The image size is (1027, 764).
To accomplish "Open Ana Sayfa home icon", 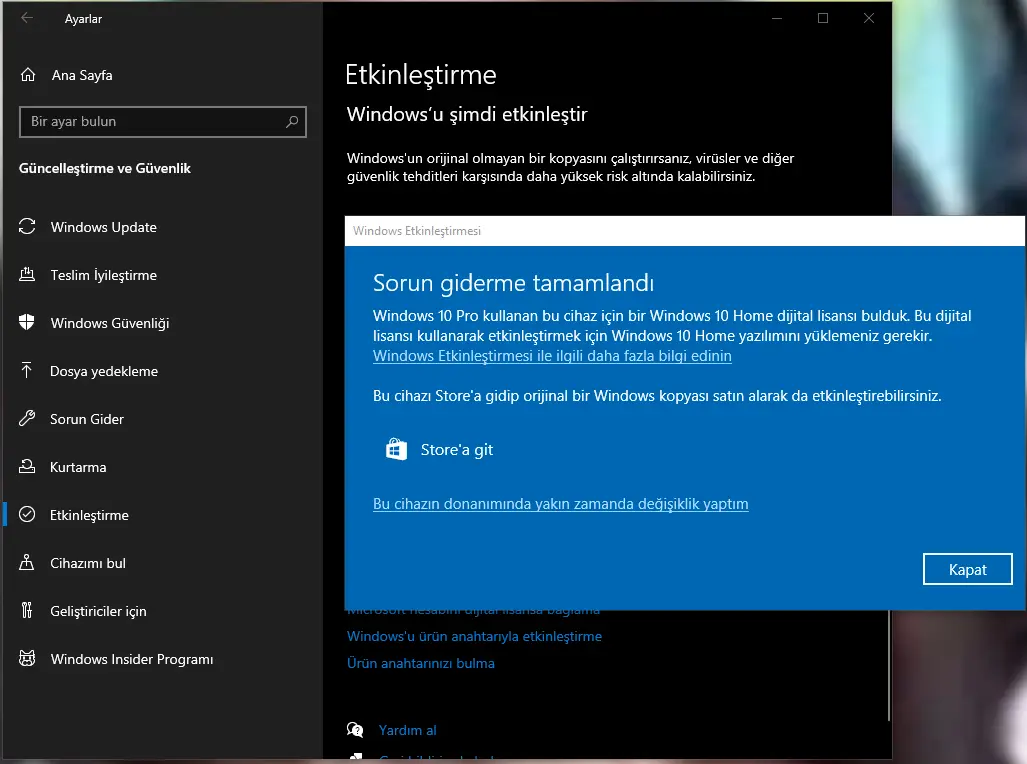I will pos(28,75).
